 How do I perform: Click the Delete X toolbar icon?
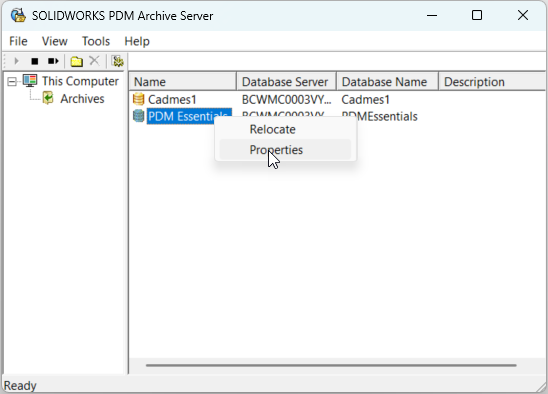(94, 61)
